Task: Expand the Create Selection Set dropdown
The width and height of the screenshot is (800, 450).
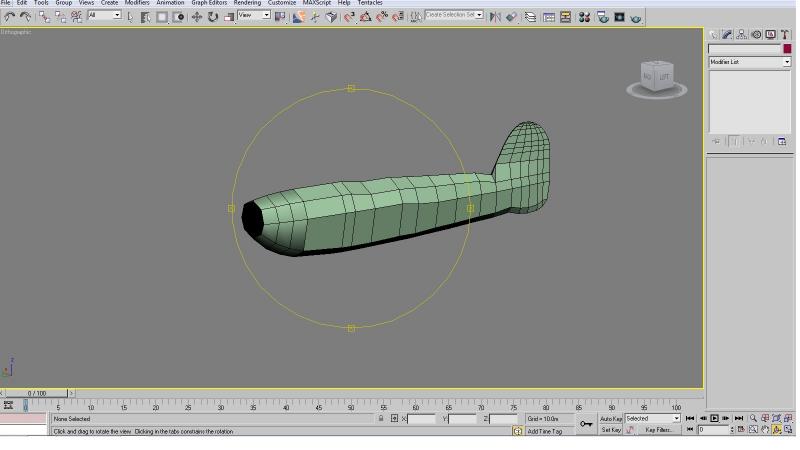Action: (x=454, y=15)
